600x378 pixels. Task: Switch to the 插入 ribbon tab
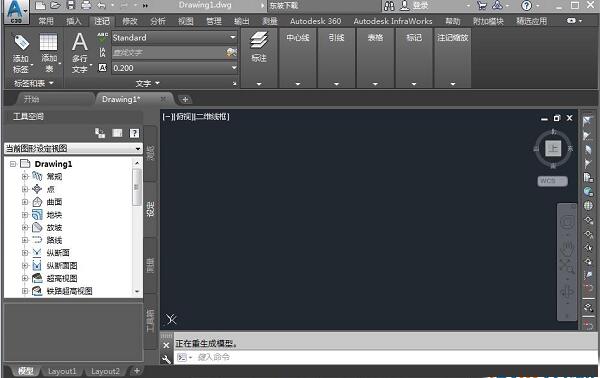point(73,21)
